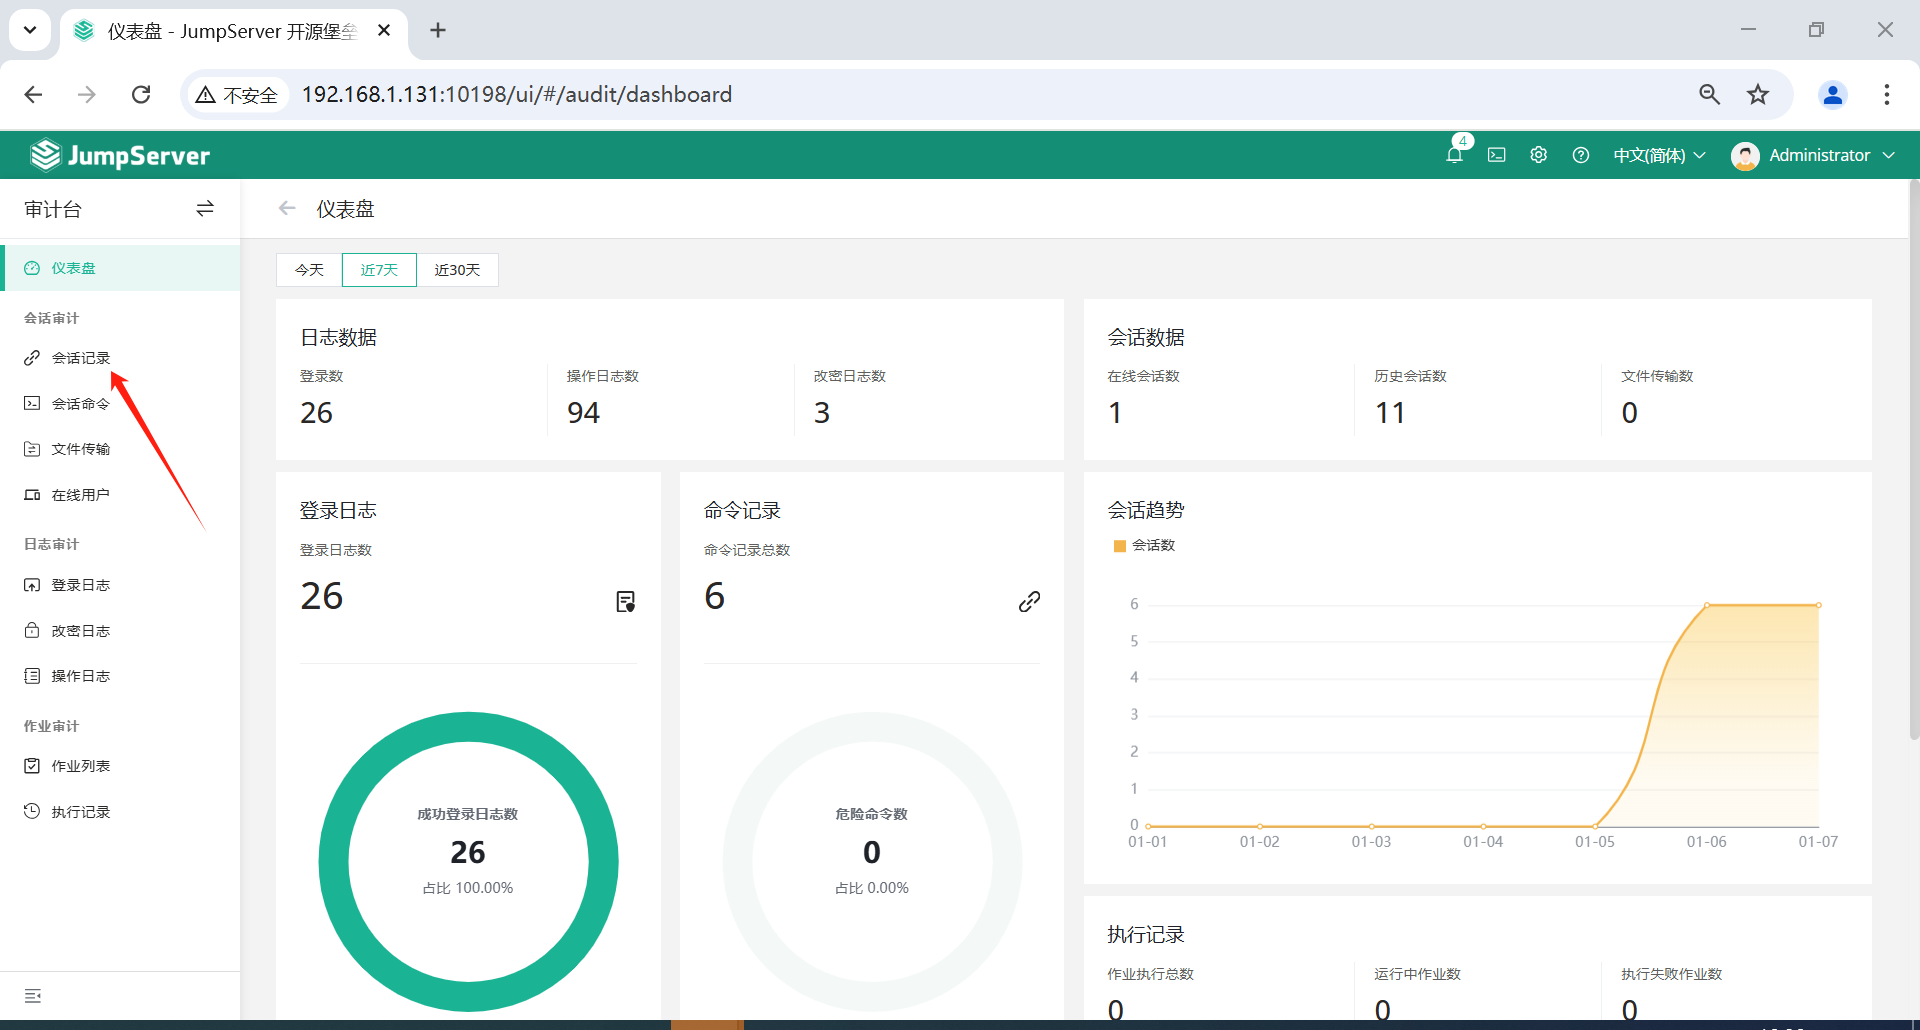
Task: Open 作业列表 in the sidebar
Action: [x=120, y=766]
